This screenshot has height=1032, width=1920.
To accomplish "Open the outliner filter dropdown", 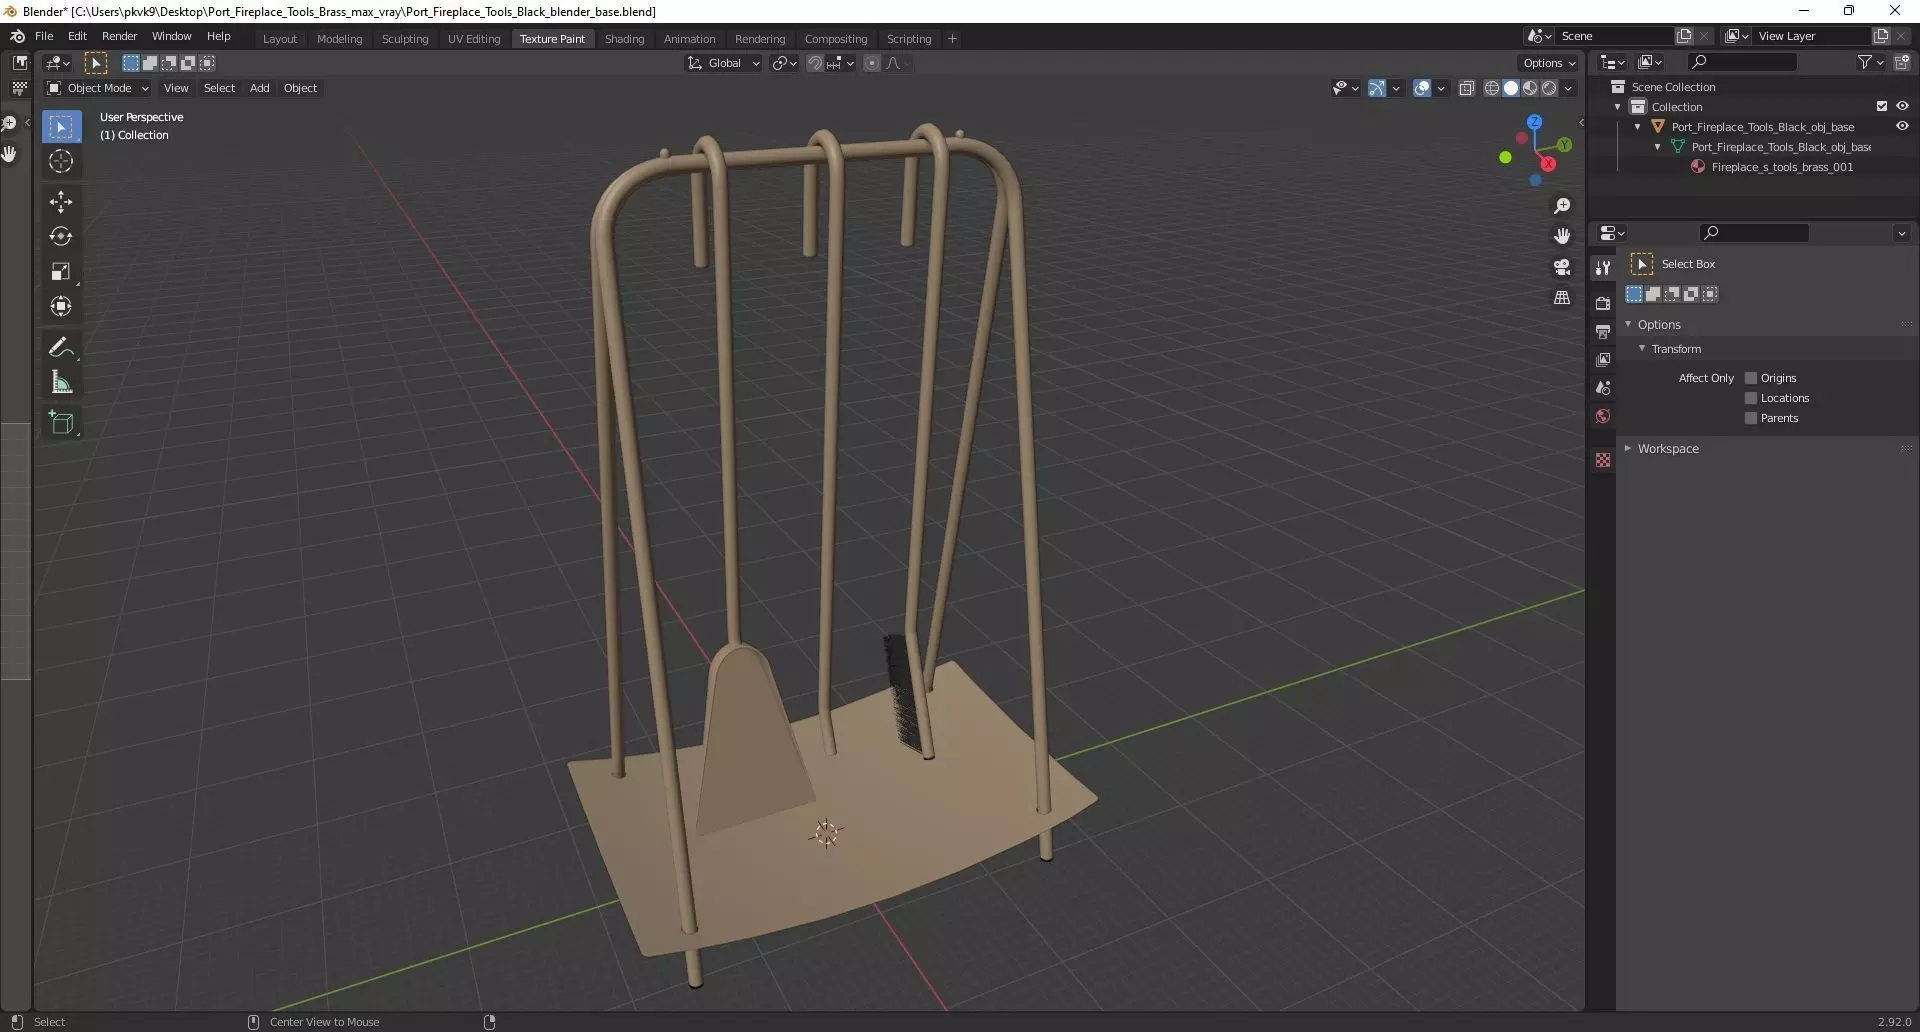I will pyautogui.click(x=1870, y=62).
